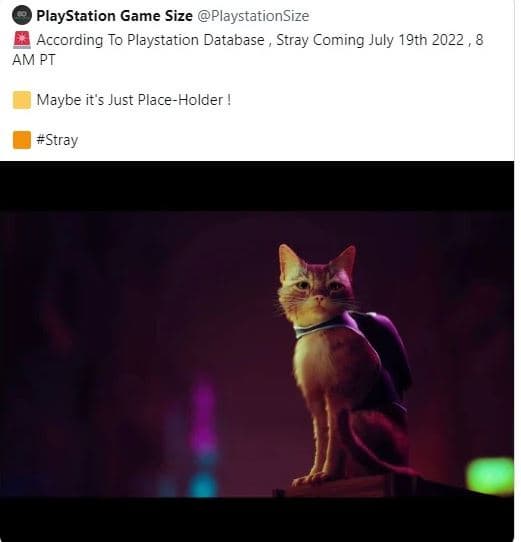Click the black bar above the cat scene
The width and height of the screenshot is (521, 542).
[257, 186]
